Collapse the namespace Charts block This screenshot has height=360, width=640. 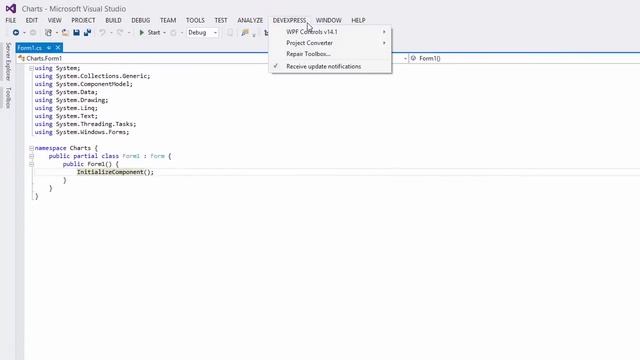coord(31,148)
